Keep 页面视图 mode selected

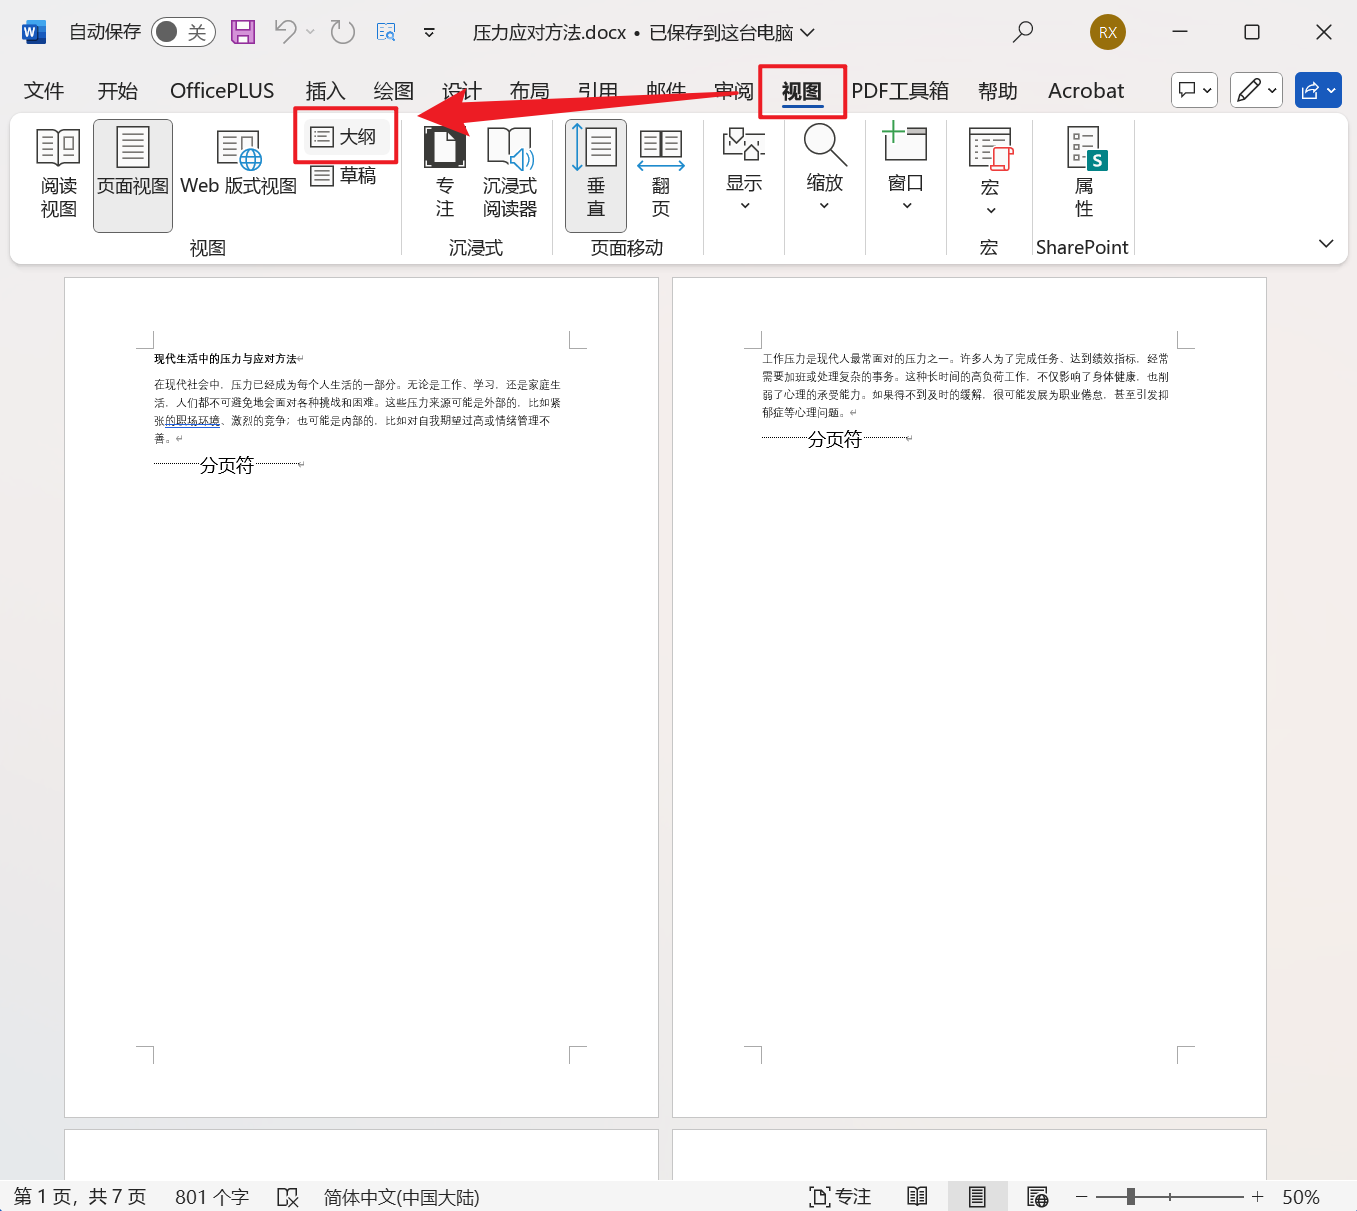tap(132, 172)
